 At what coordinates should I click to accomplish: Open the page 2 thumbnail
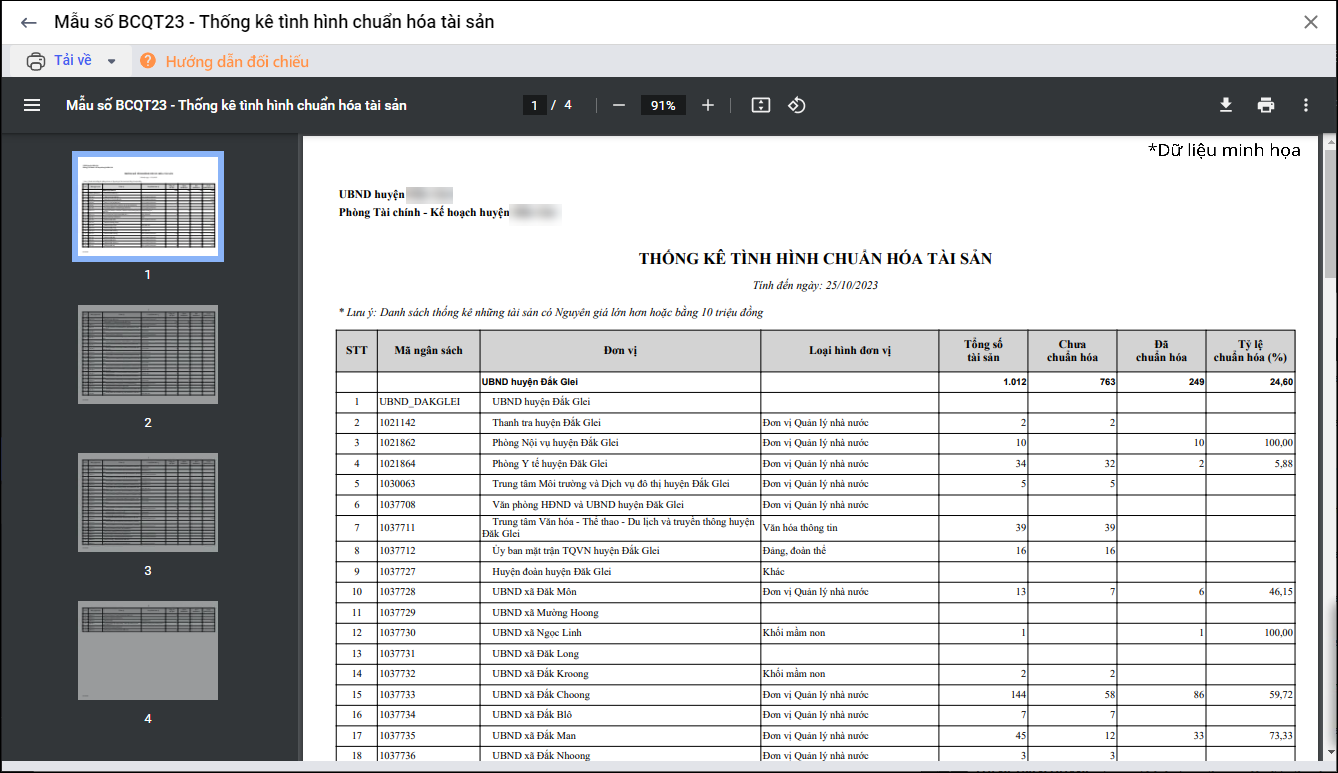tap(148, 354)
